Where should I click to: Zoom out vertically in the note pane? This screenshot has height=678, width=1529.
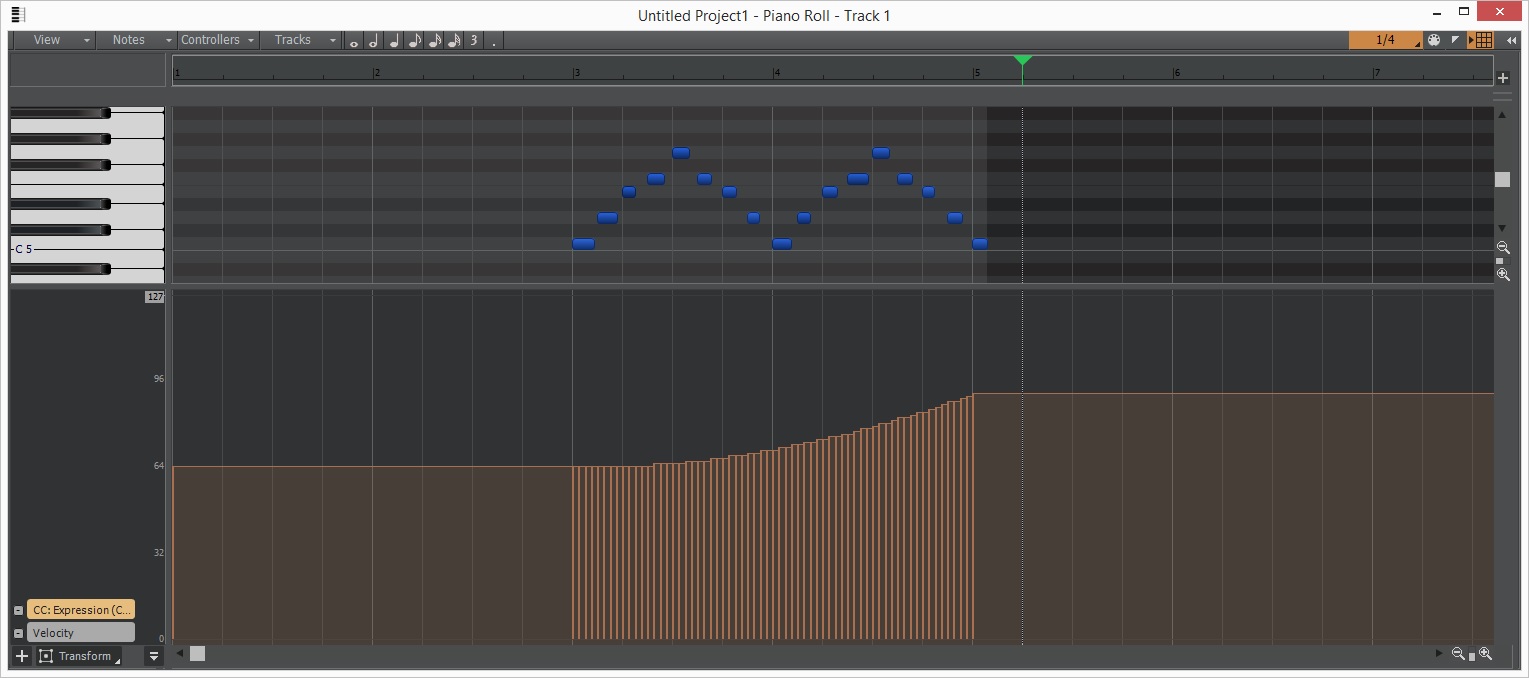tap(1503, 247)
